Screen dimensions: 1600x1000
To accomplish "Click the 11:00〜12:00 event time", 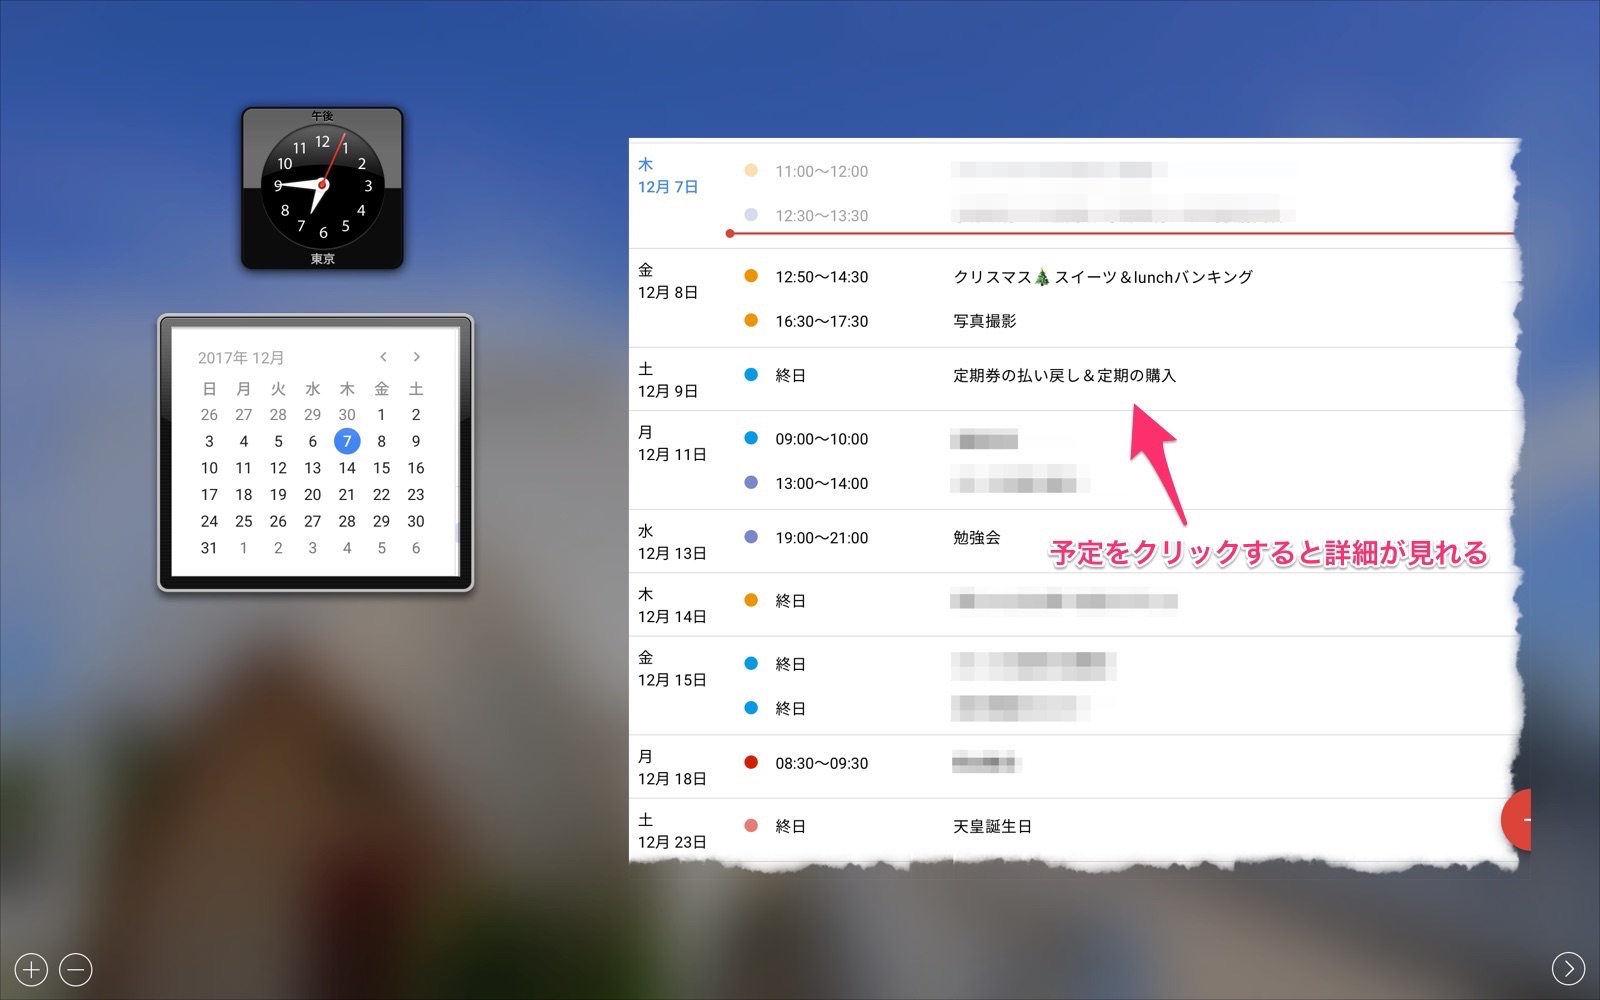I will click(822, 172).
